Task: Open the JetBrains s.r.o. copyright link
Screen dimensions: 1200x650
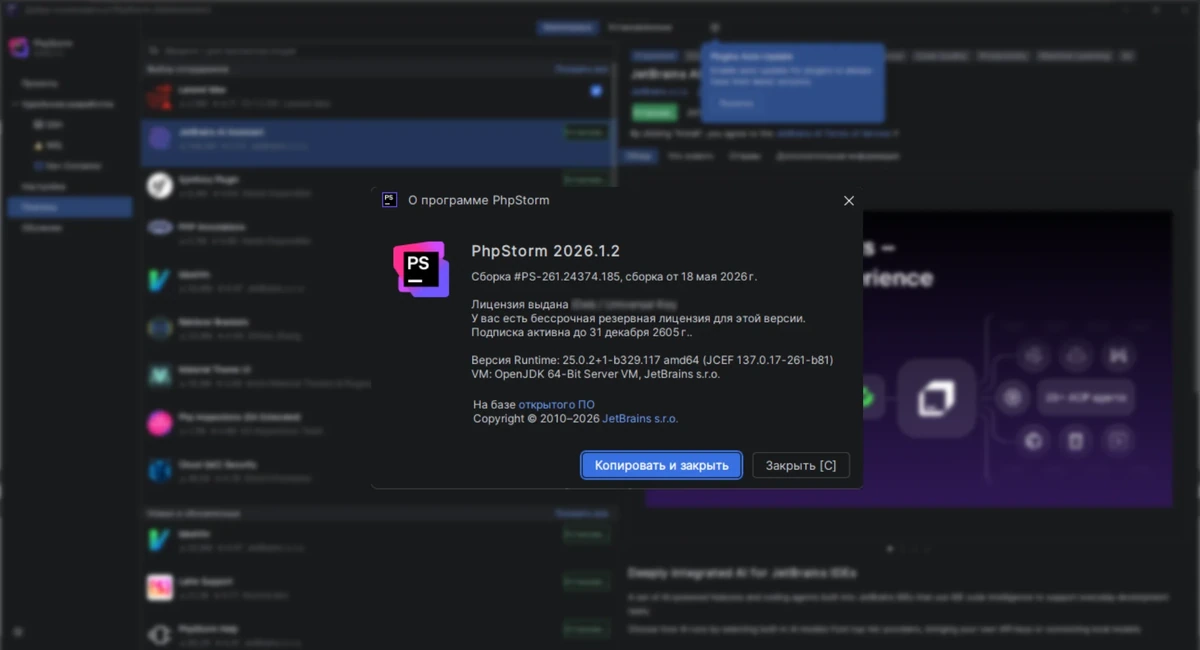Action: click(x=640, y=418)
